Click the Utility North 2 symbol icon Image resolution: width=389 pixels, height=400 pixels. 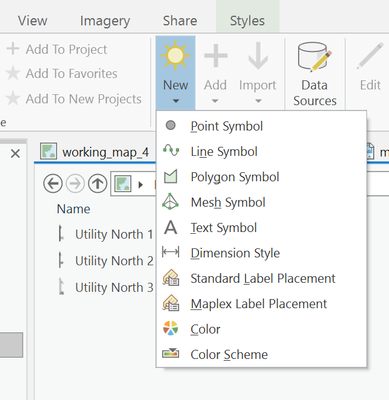(61, 260)
